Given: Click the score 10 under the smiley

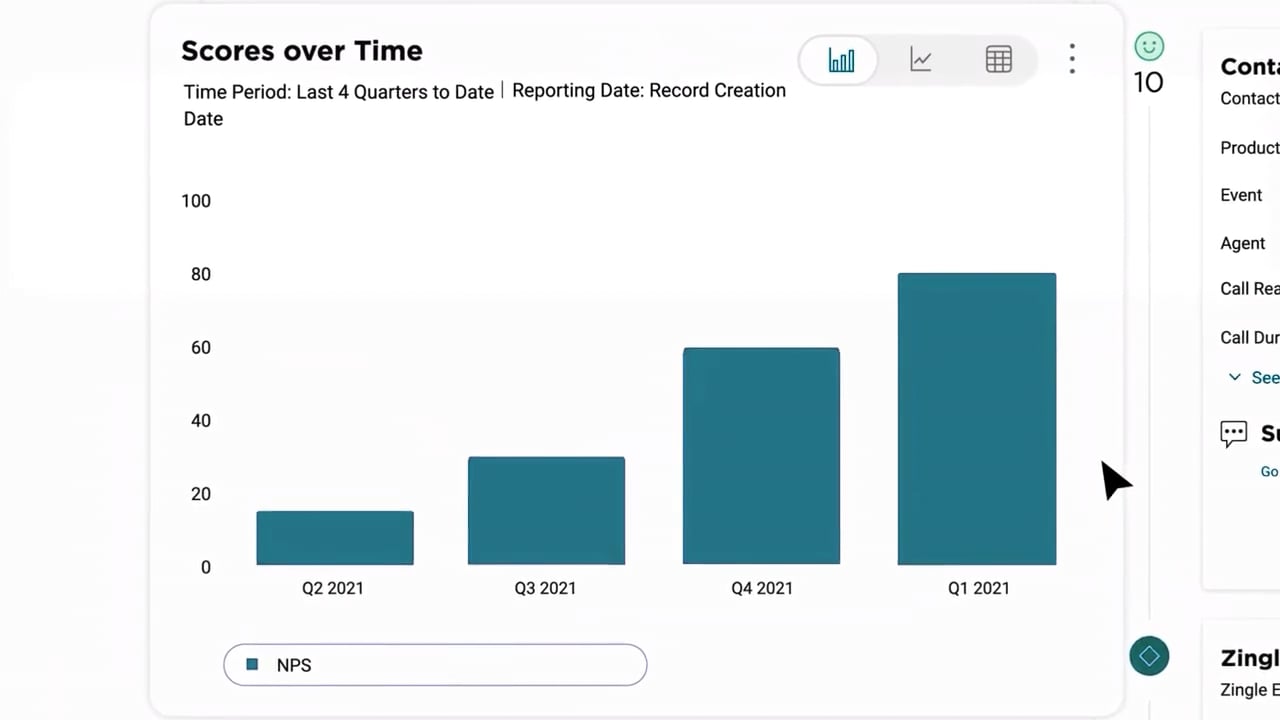Looking at the screenshot, I should point(1148,82).
